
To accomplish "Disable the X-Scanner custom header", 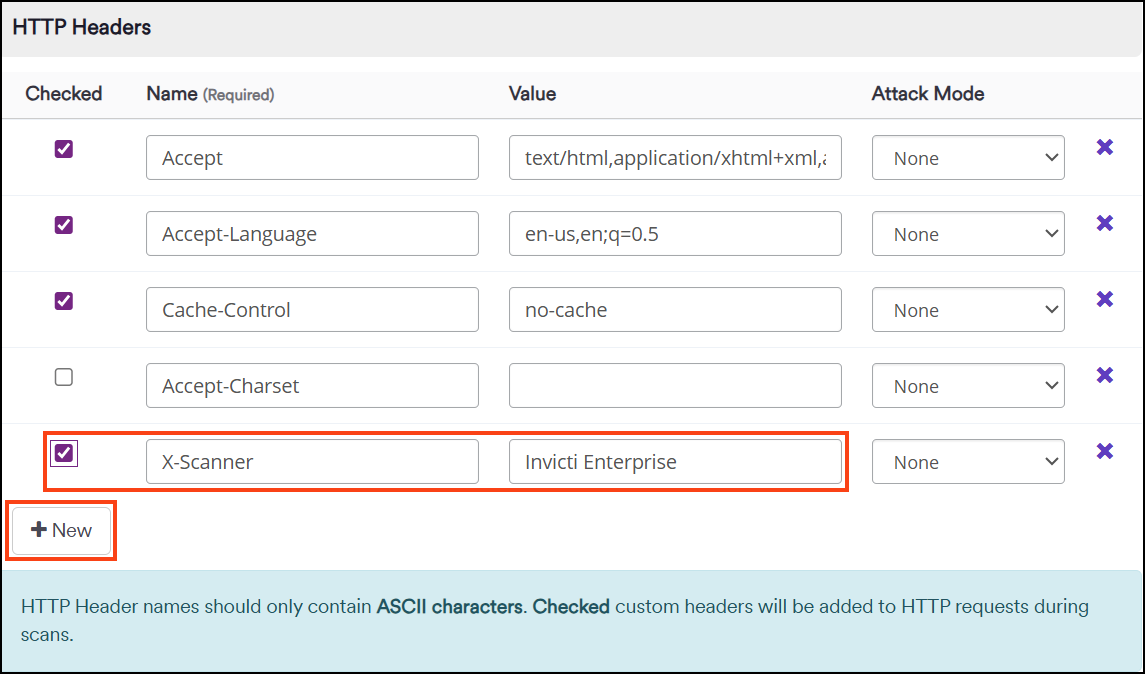I will pos(63,453).
